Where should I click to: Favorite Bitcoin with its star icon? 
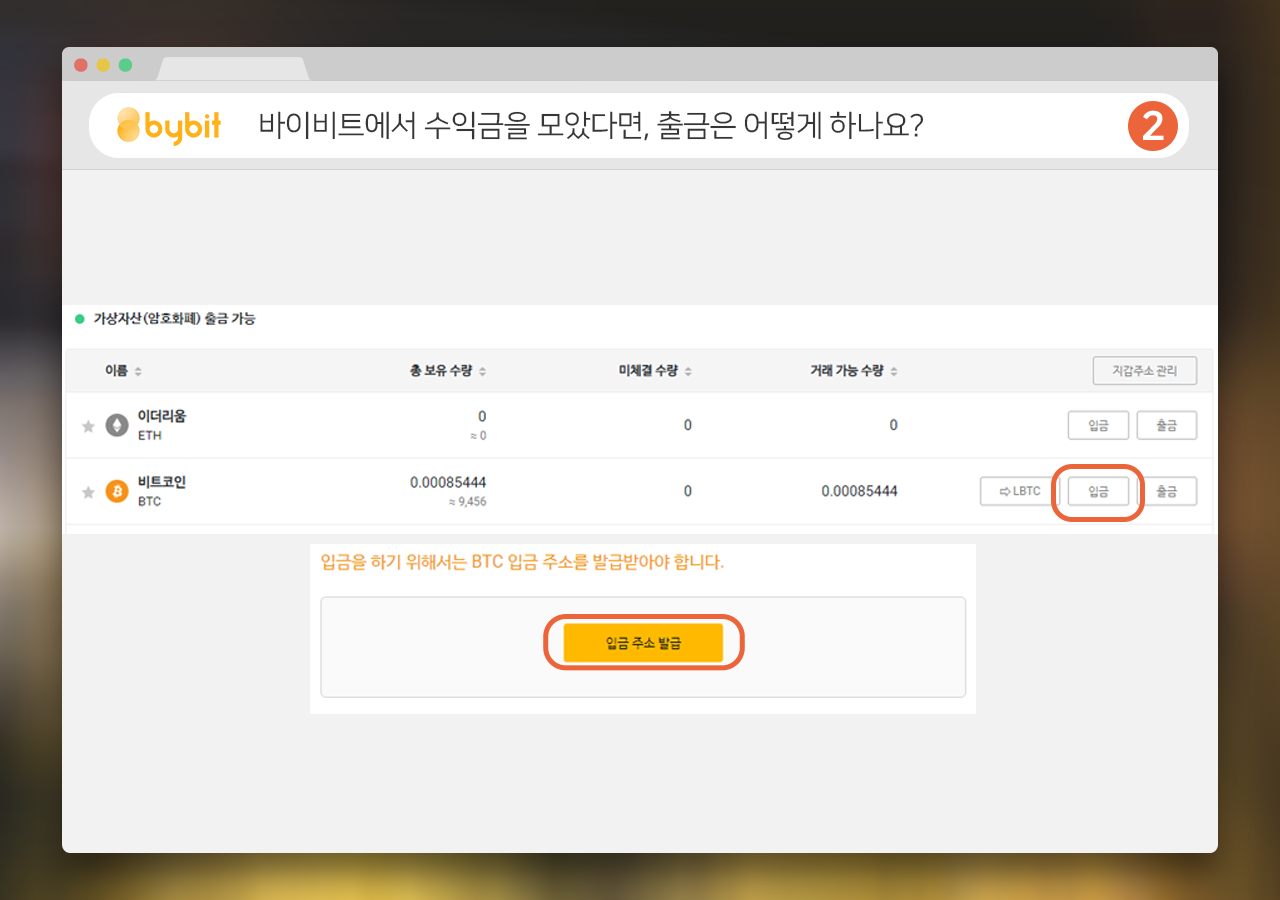click(88, 492)
